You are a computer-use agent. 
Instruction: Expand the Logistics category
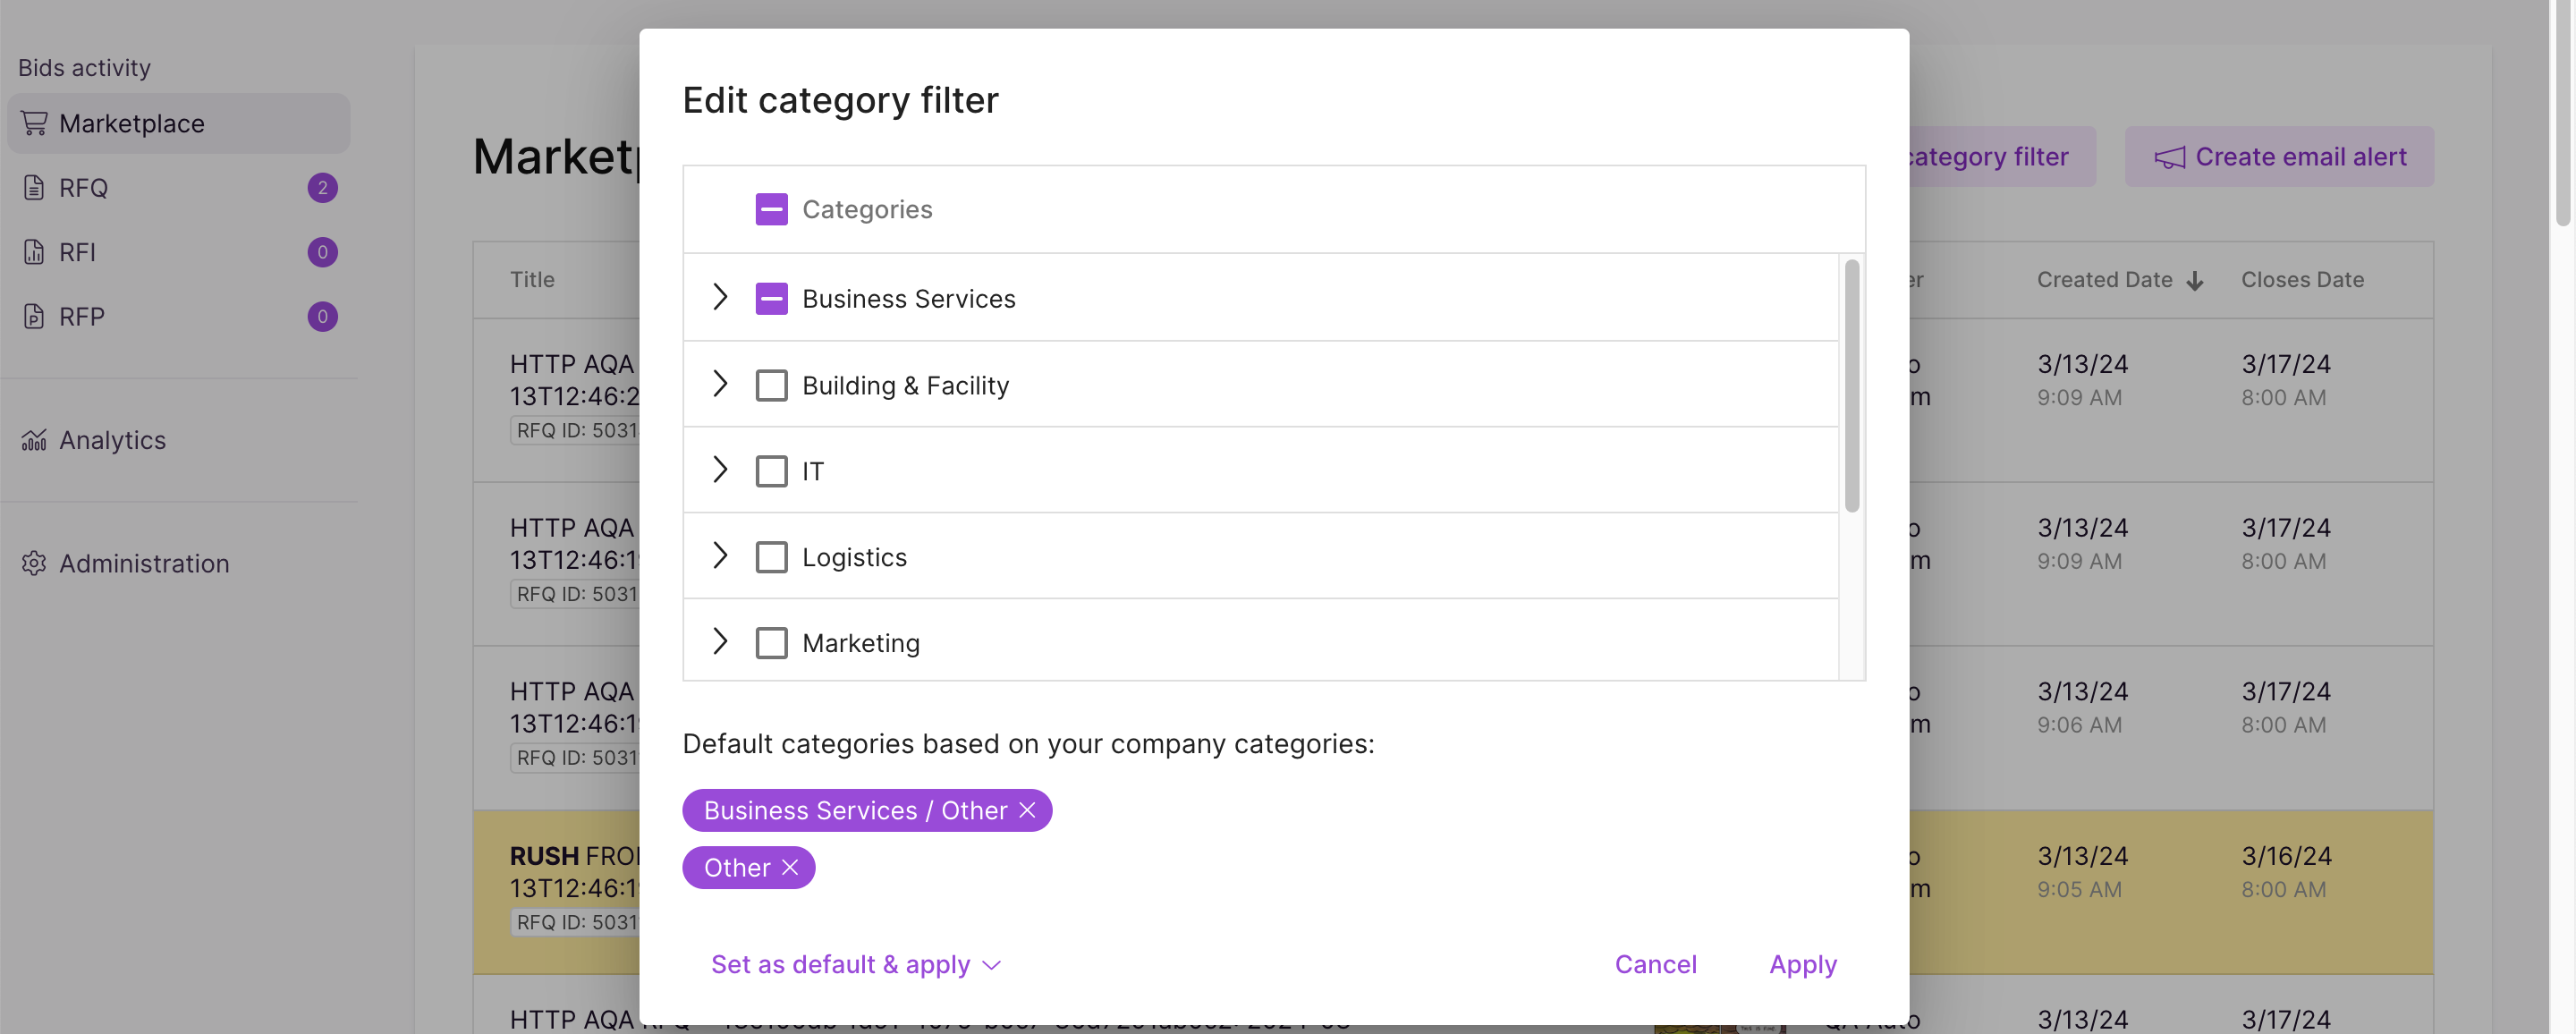720,555
